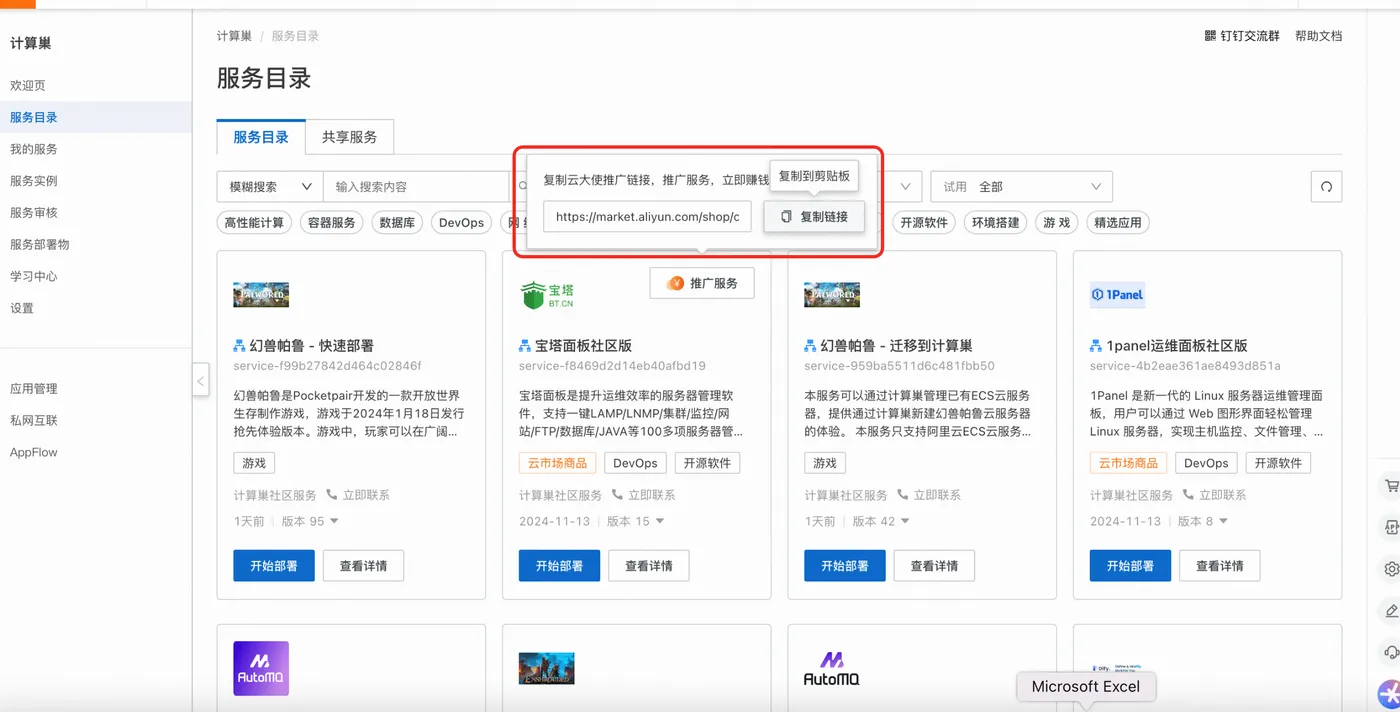This screenshot has width=1400, height=712.
Task: Filter by 环境搭建 category tag
Action: pos(996,223)
